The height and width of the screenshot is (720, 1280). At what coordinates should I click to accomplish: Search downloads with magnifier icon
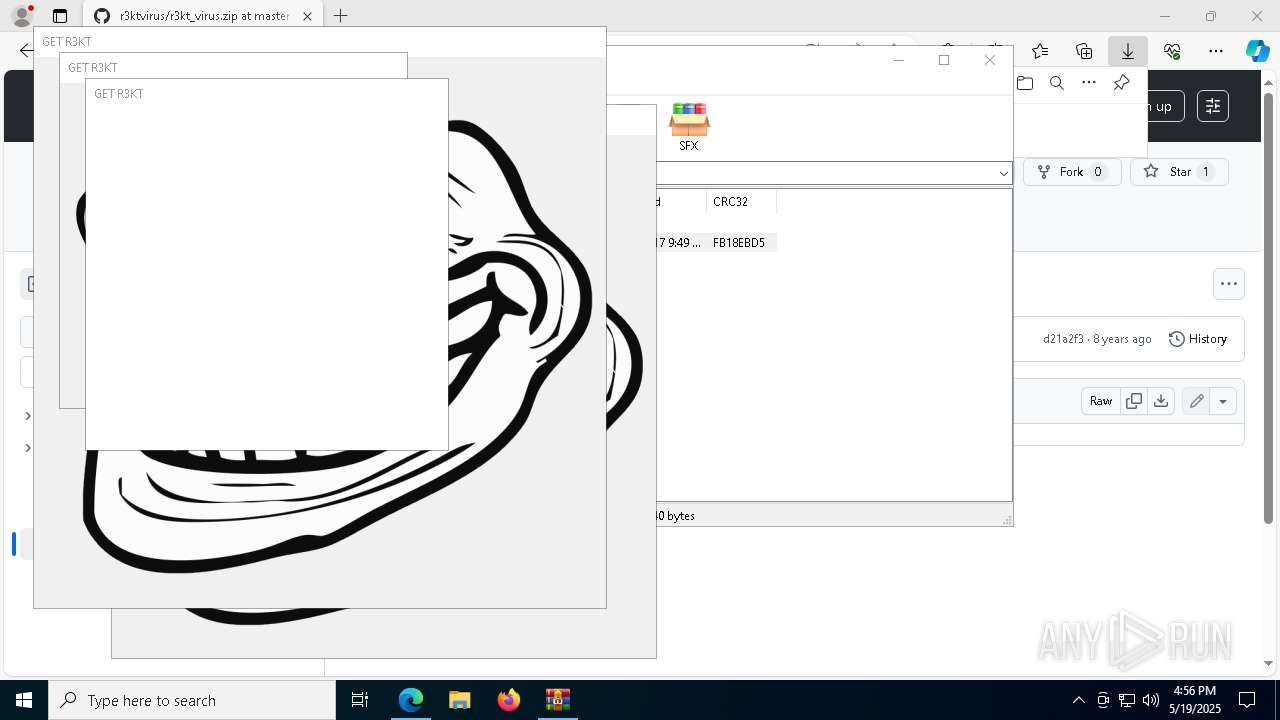click(x=1057, y=83)
